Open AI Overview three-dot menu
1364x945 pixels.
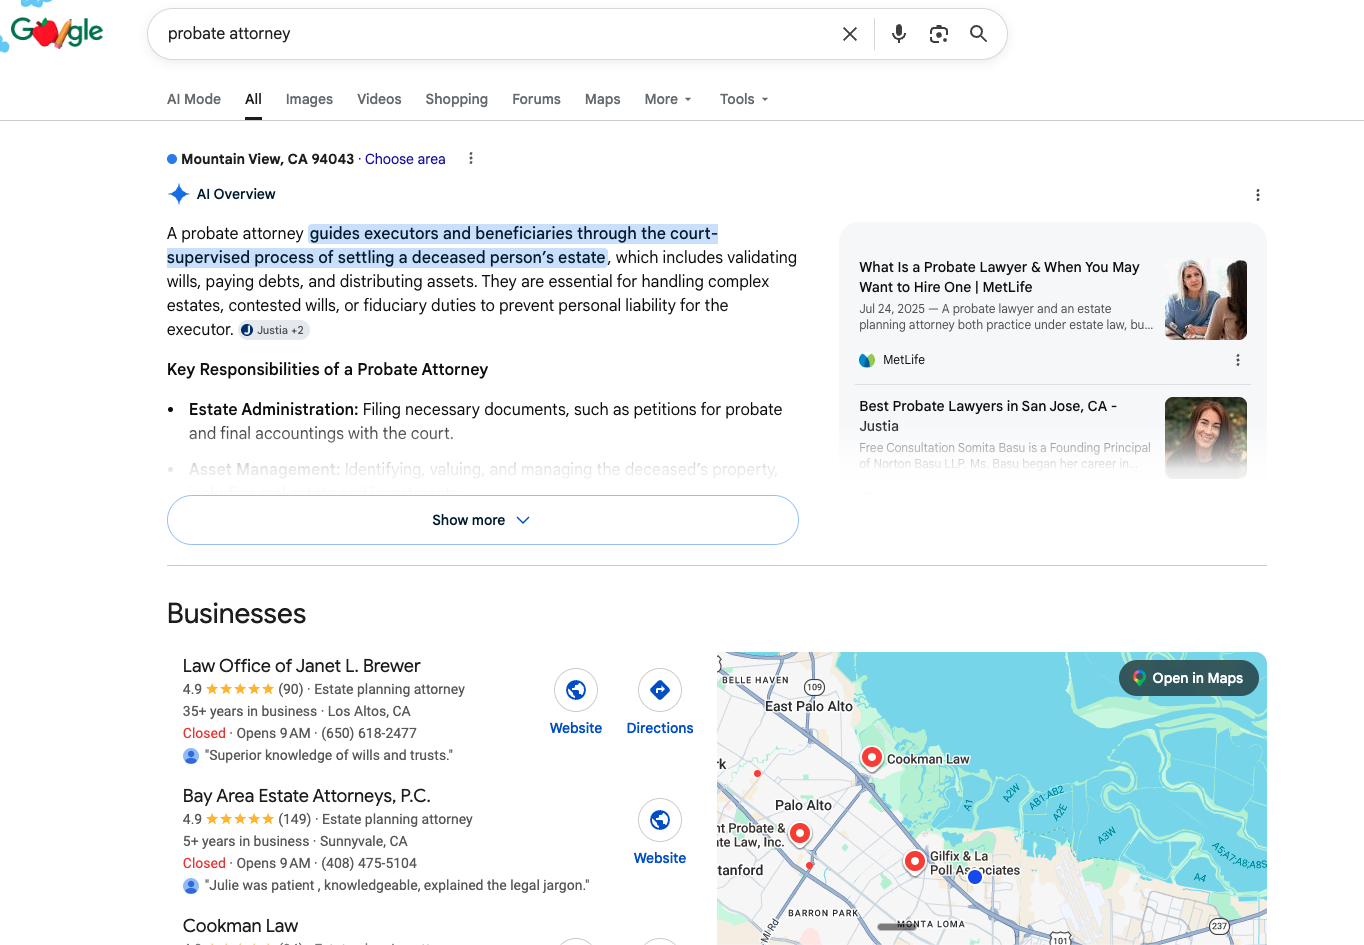click(1257, 195)
